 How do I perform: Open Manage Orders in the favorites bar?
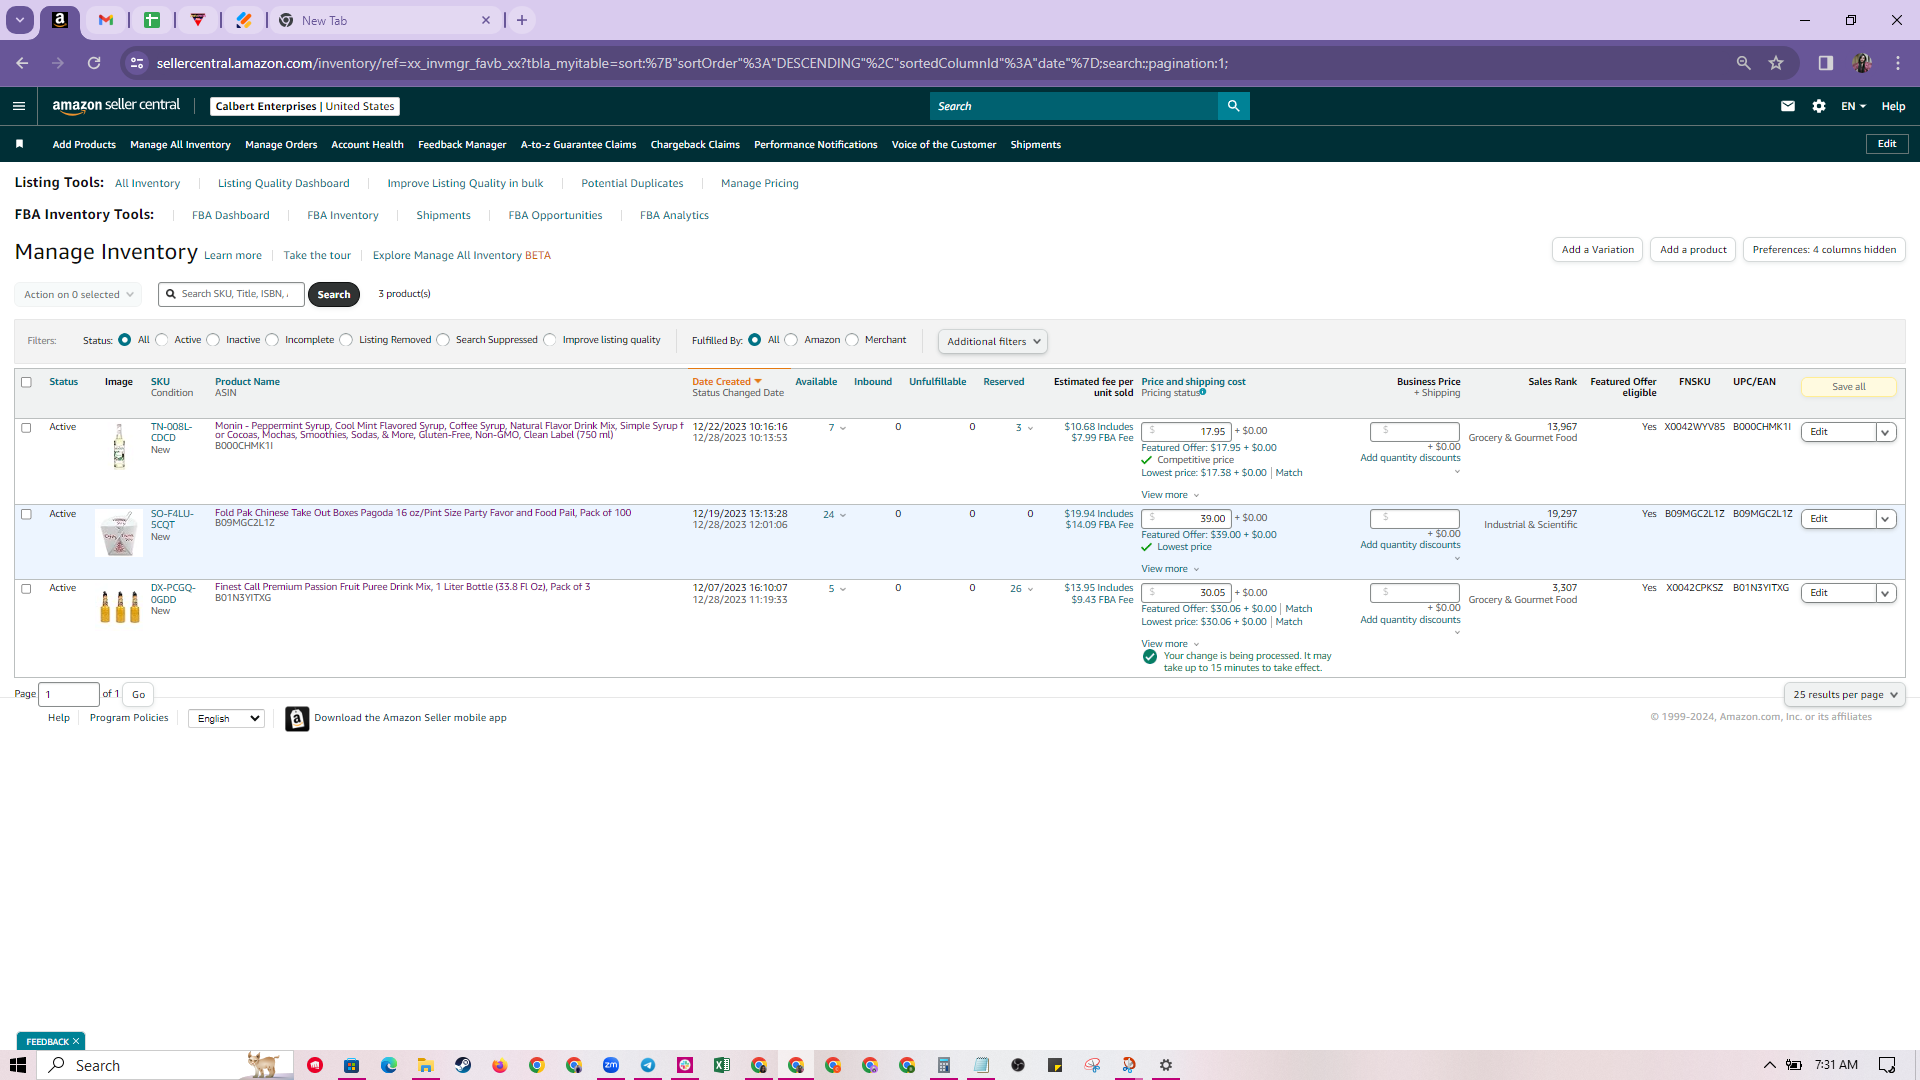281,145
